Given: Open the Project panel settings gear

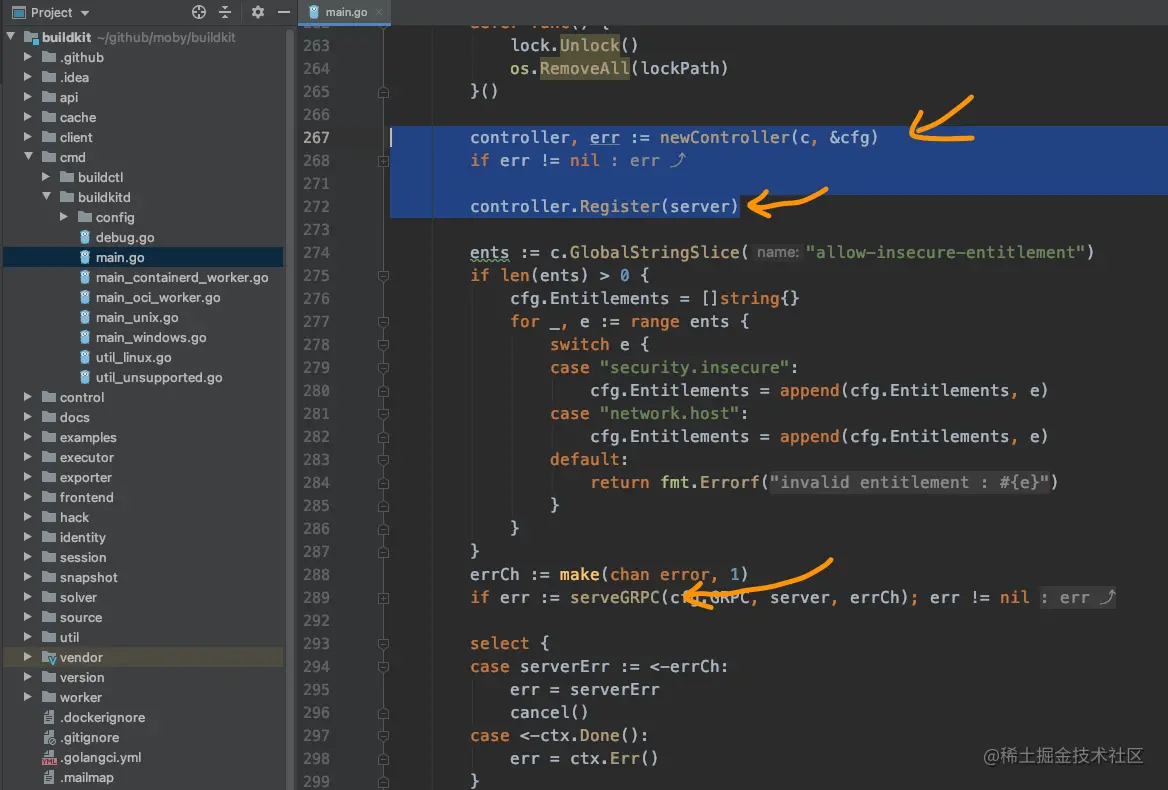Looking at the screenshot, I should tap(256, 12).
